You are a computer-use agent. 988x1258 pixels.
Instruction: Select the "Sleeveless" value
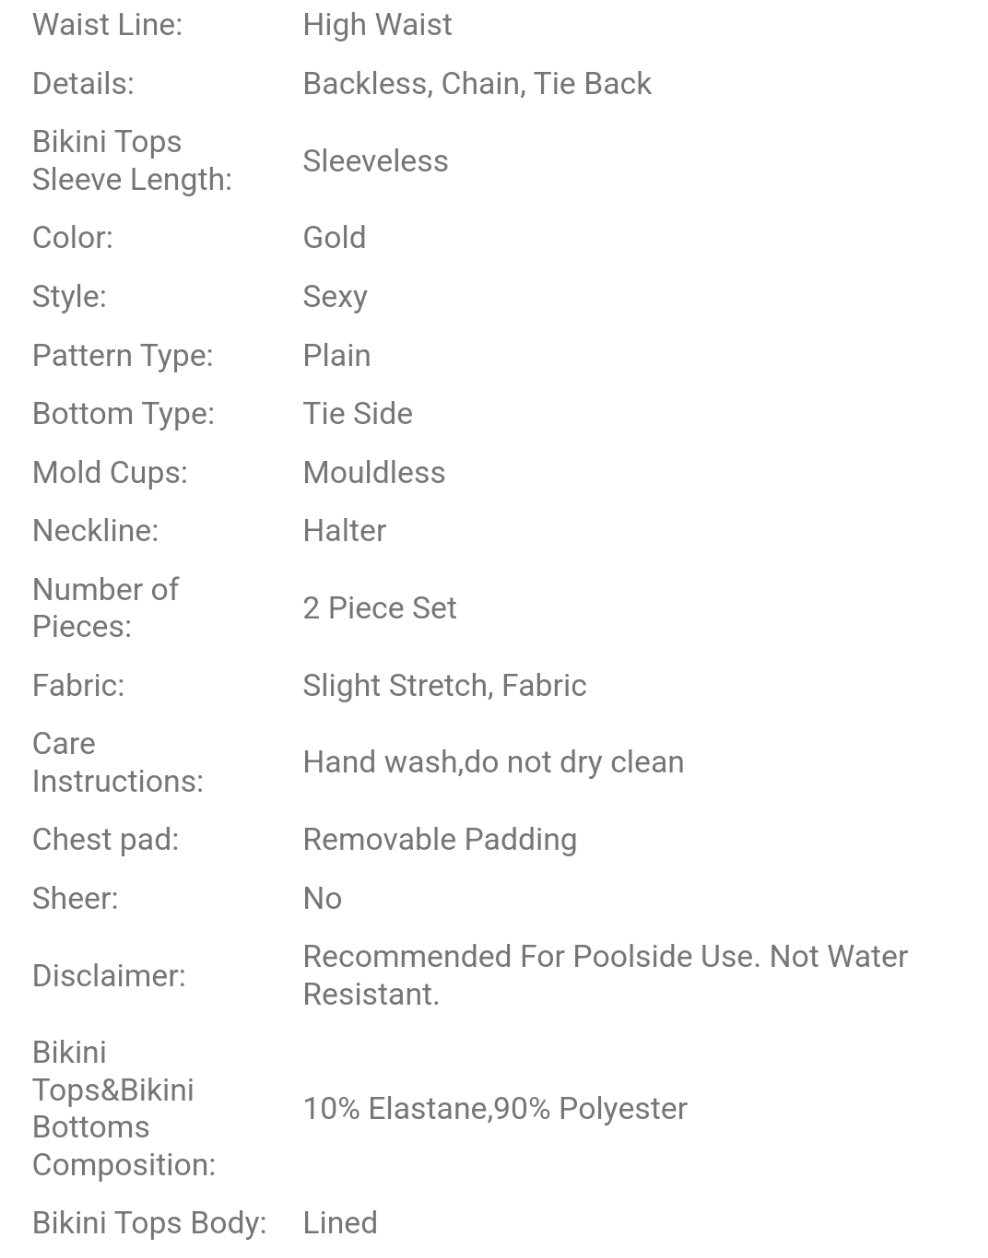(375, 161)
